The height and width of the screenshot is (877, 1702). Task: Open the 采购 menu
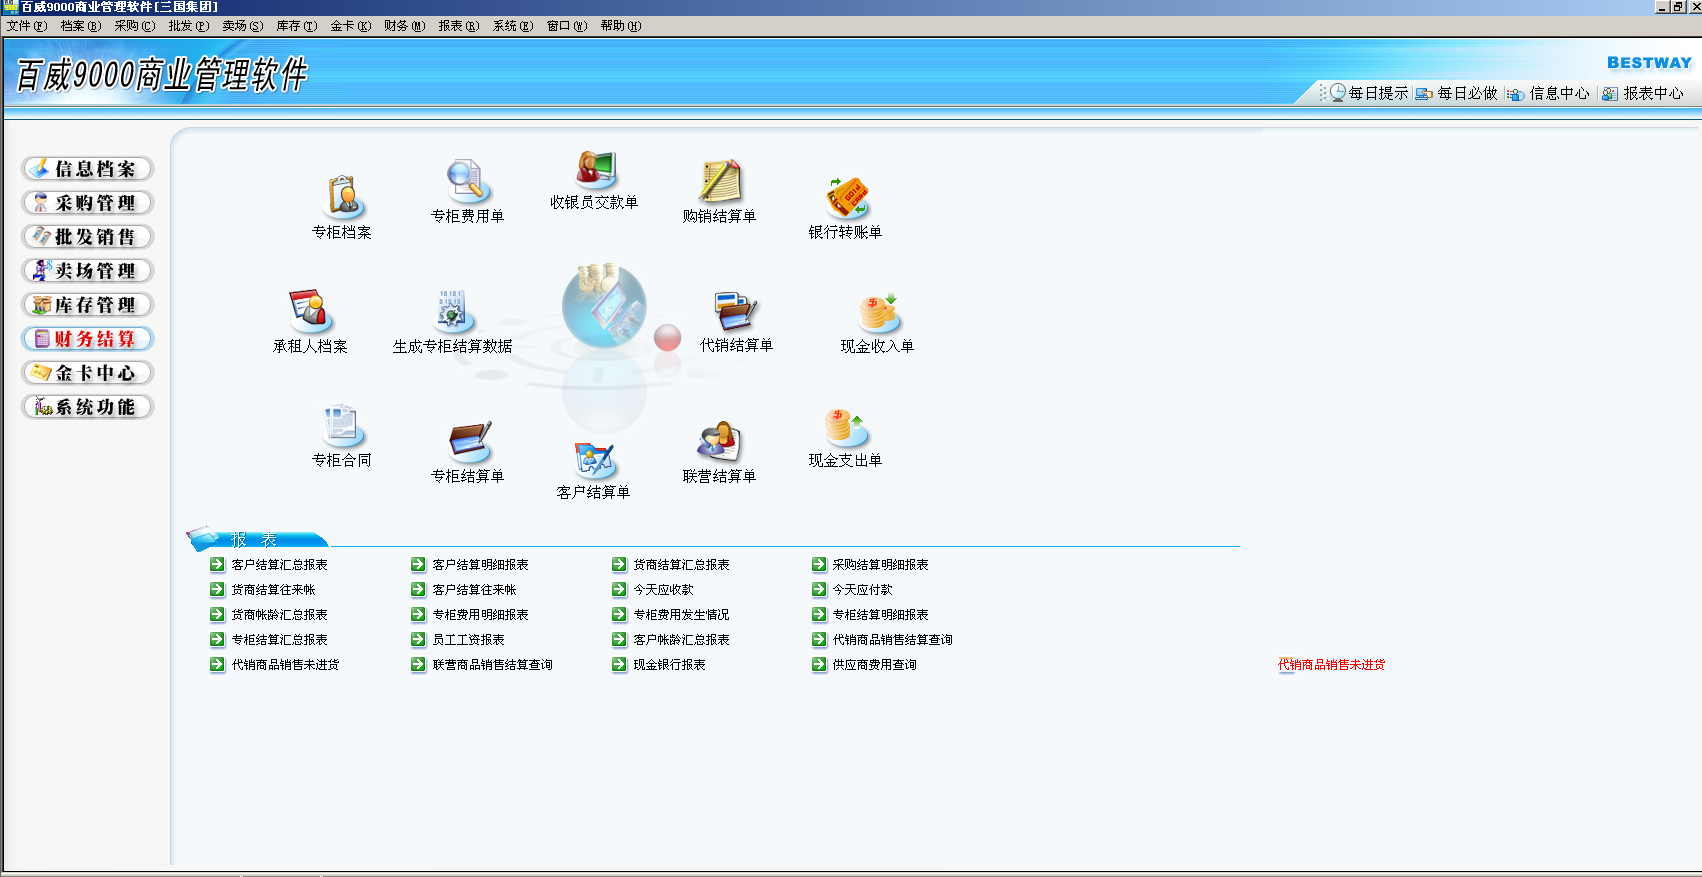[135, 26]
